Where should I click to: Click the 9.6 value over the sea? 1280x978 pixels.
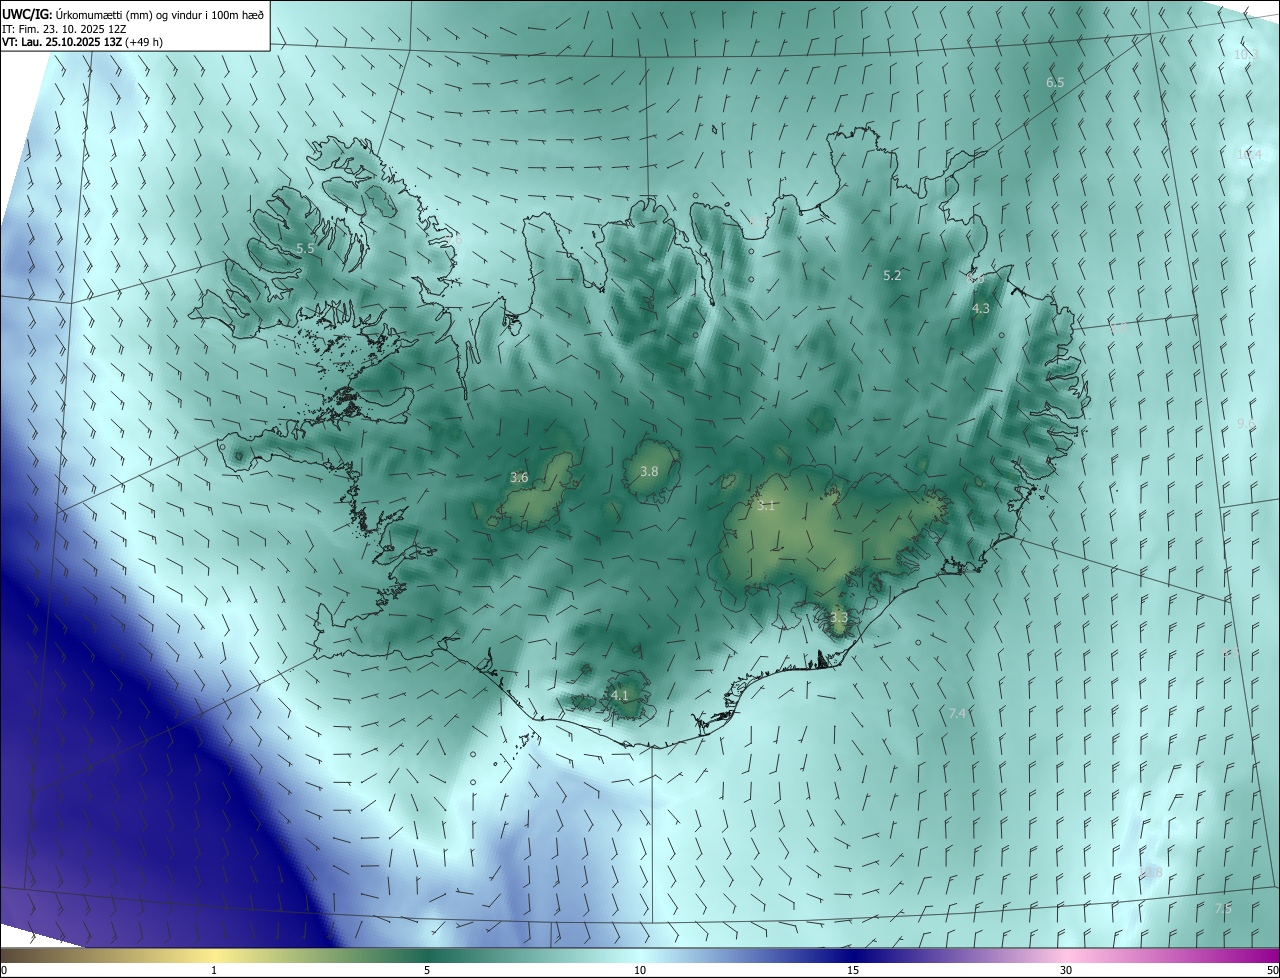[1245, 424]
